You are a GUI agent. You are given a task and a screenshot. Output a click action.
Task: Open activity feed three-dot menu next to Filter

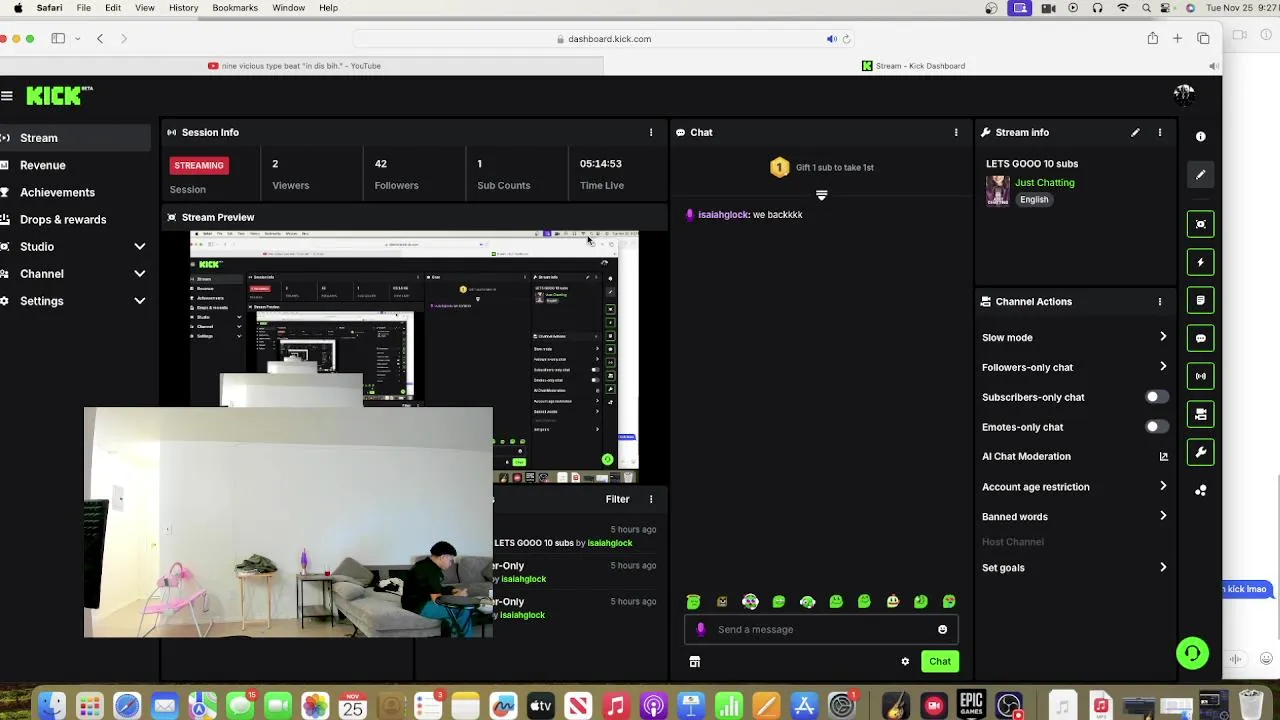point(651,499)
